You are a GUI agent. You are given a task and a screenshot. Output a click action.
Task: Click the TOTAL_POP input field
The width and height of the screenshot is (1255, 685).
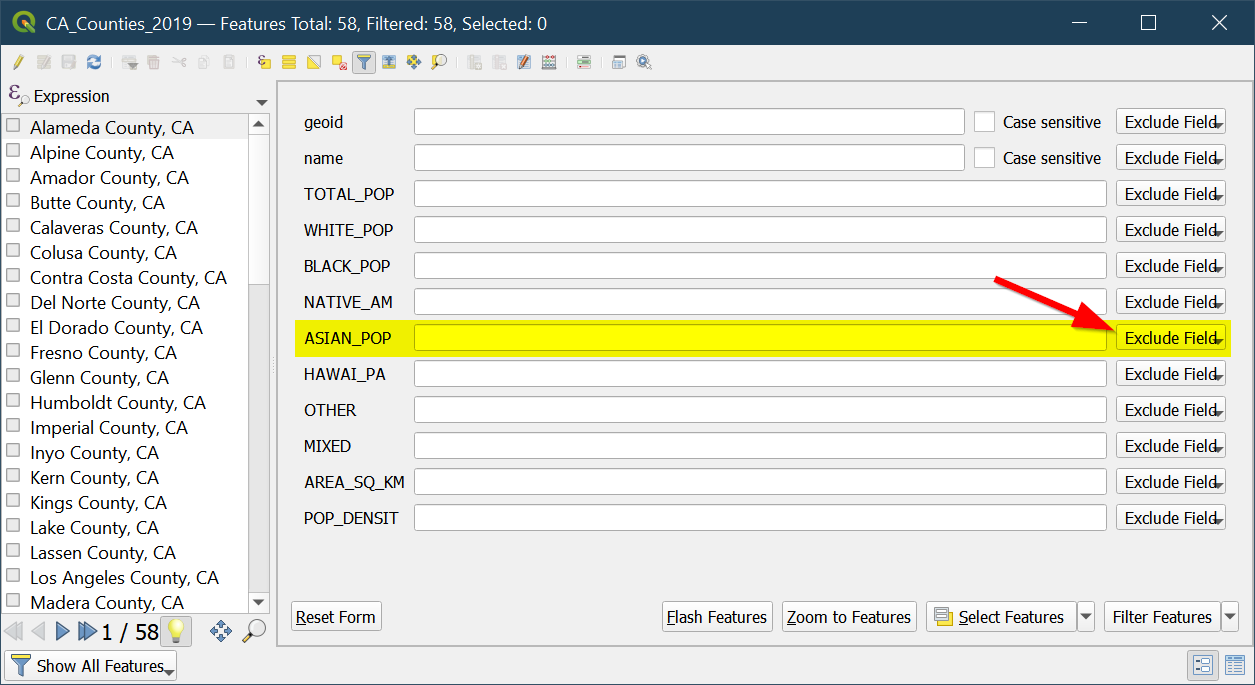pos(760,194)
